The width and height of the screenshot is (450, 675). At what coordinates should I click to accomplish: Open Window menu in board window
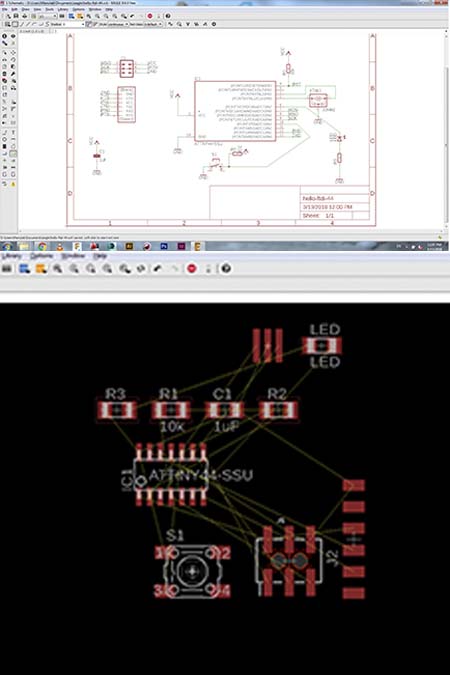coord(73,256)
